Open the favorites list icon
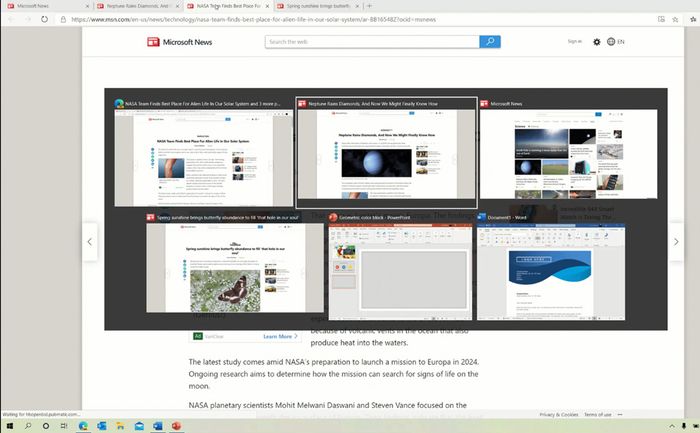The width and height of the screenshot is (700, 433). pyautogui.click(x=693, y=19)
